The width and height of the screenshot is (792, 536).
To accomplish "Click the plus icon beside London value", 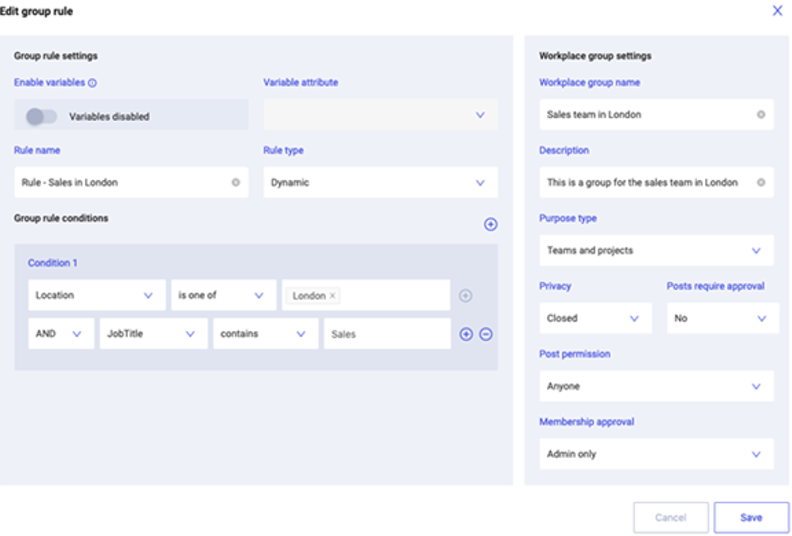I will pos(465,296).
